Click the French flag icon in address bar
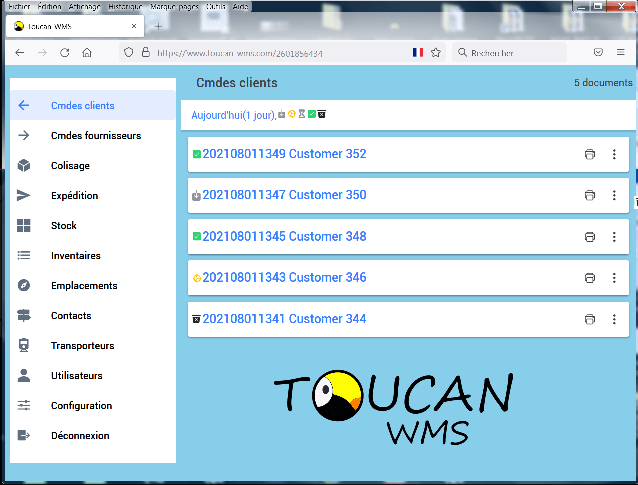 click(418, 52)
